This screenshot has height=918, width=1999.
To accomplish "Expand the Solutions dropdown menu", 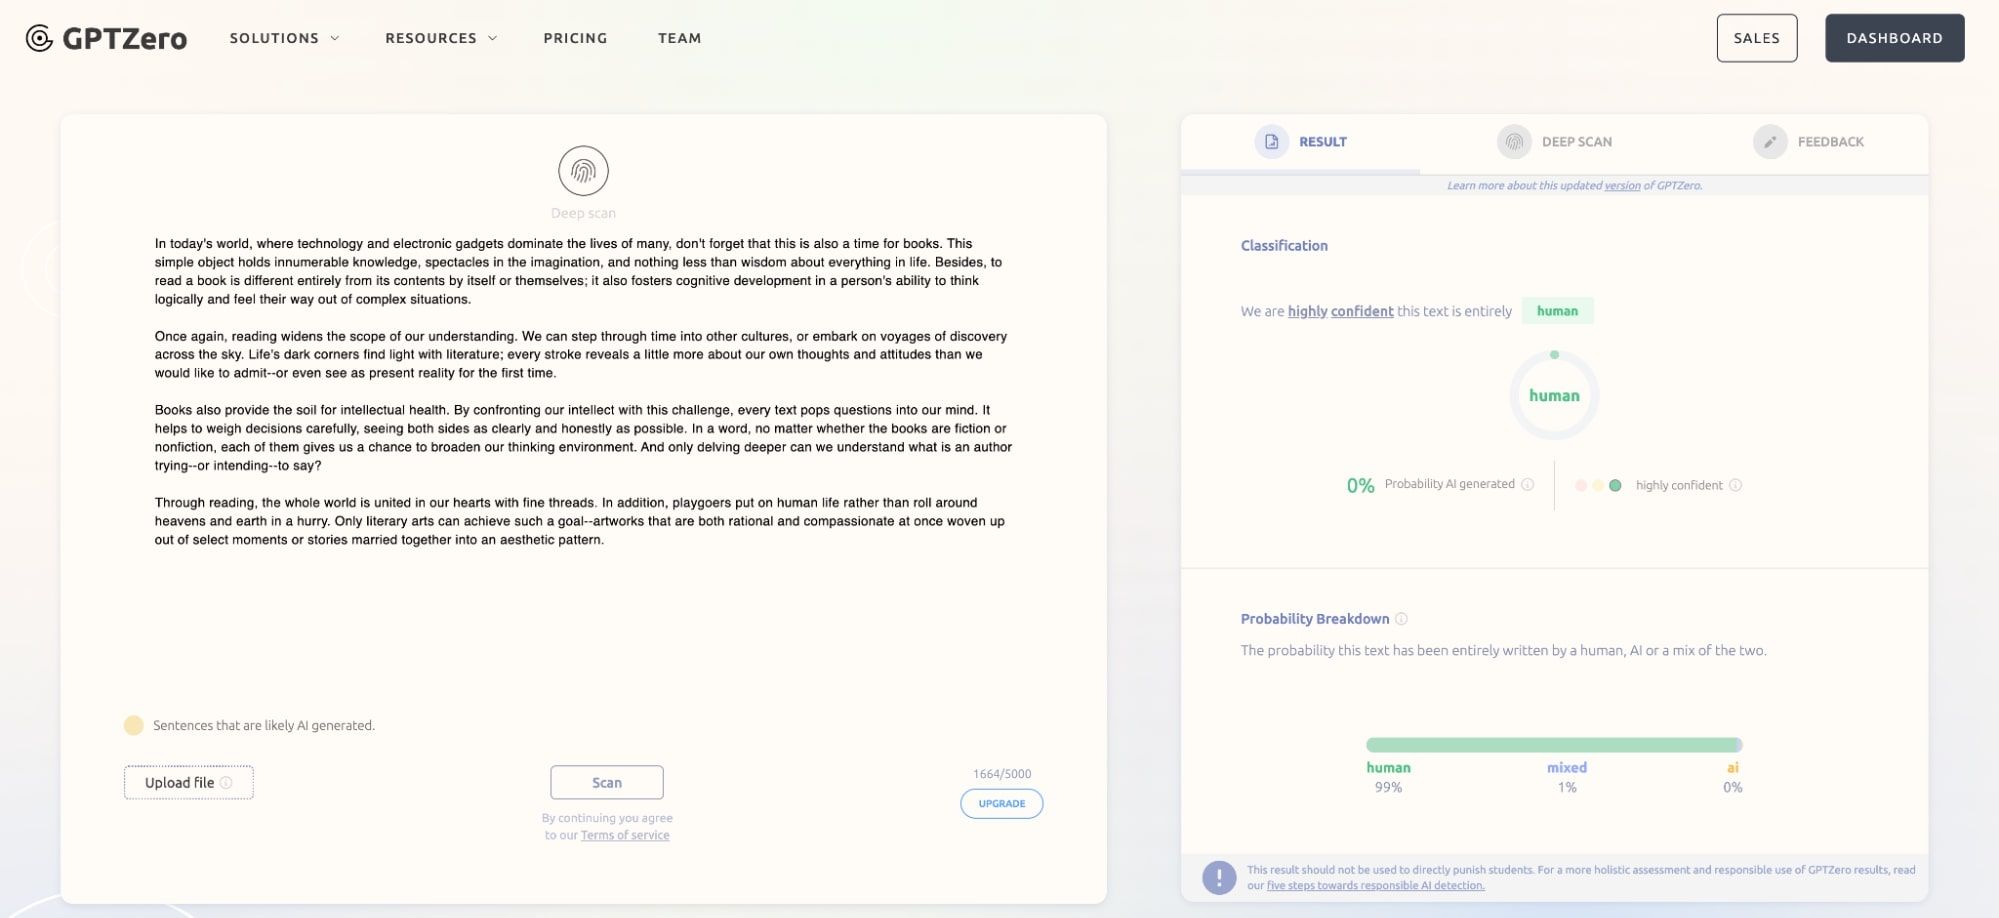I will [x=284, y=38].
